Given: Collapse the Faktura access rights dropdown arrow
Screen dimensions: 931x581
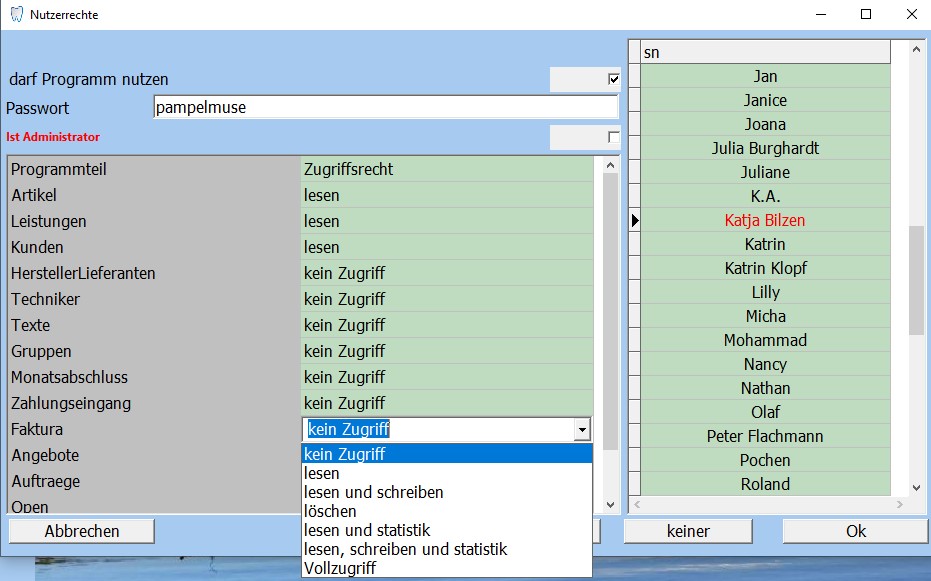Looking at the screenshot, I should tap(581, 430).
